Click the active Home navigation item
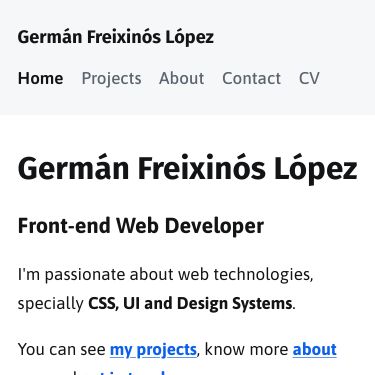Viewport: 375px width, 375px height. [x=40, y=79]
